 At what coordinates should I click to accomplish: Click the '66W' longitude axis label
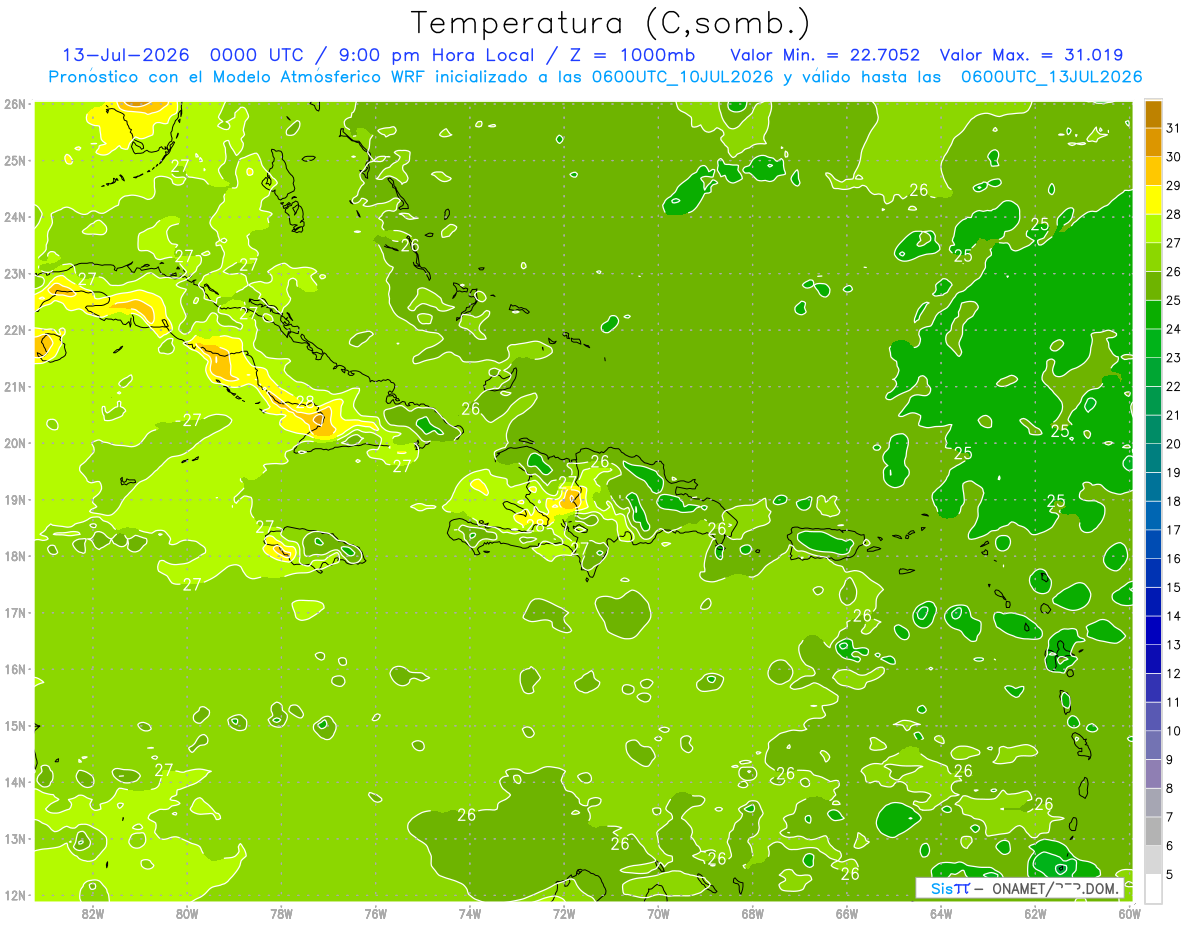point(846,913)
